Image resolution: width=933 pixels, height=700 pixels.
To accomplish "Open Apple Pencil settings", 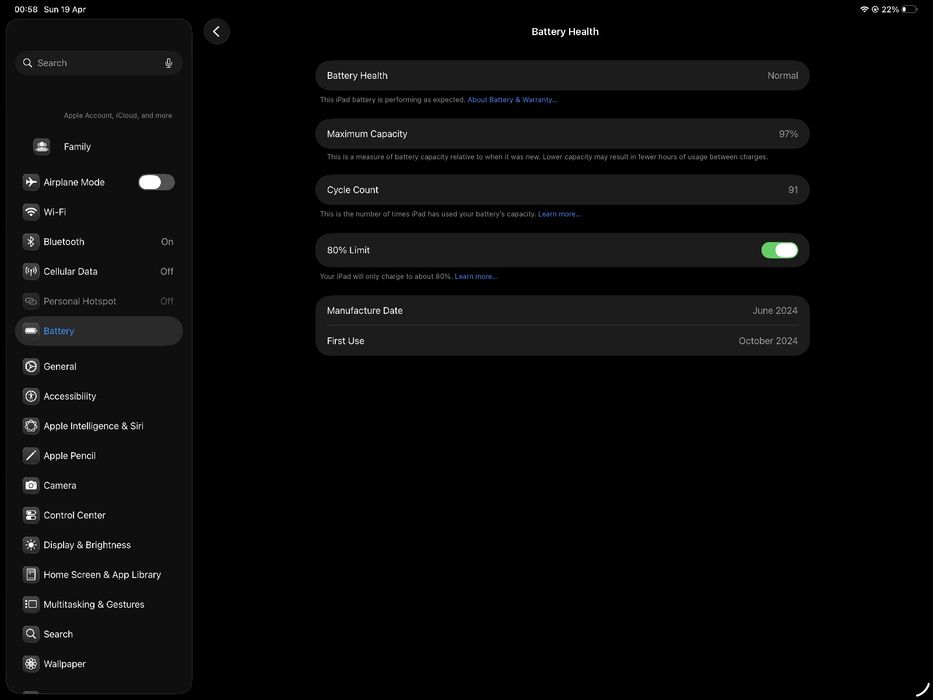I will pos(99,456).
